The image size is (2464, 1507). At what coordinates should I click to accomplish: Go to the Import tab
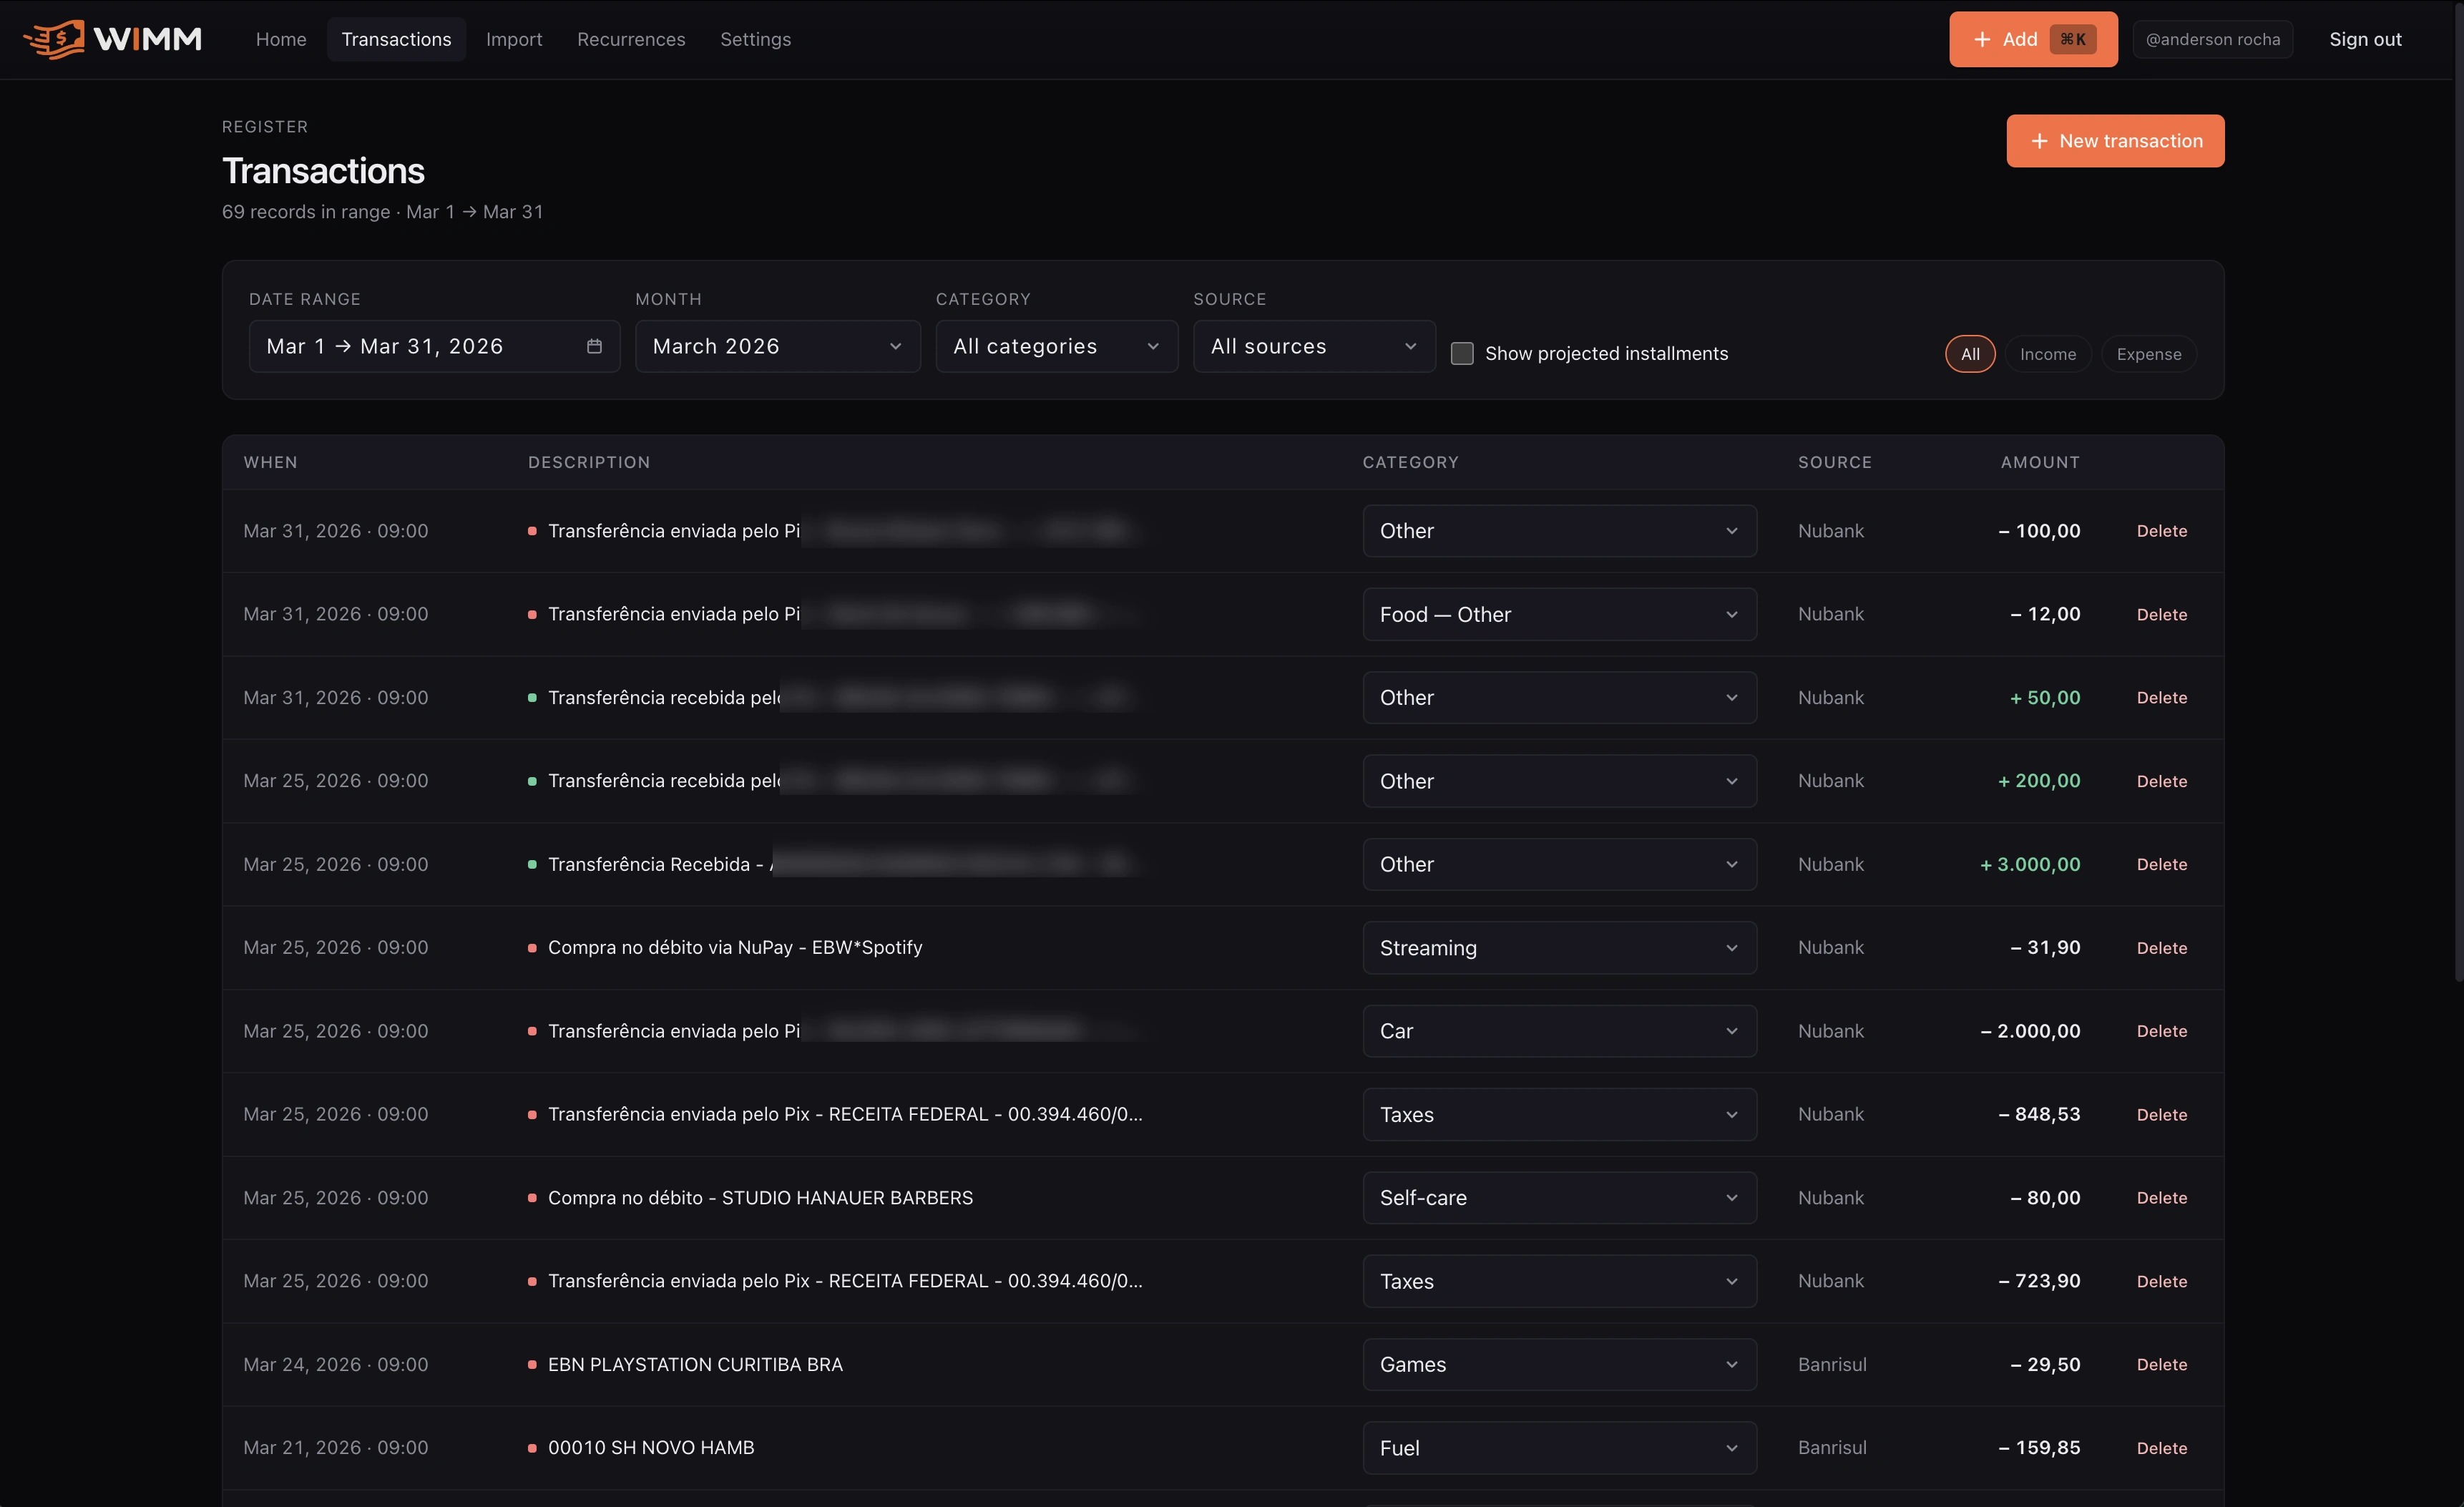tap(514, 39)
